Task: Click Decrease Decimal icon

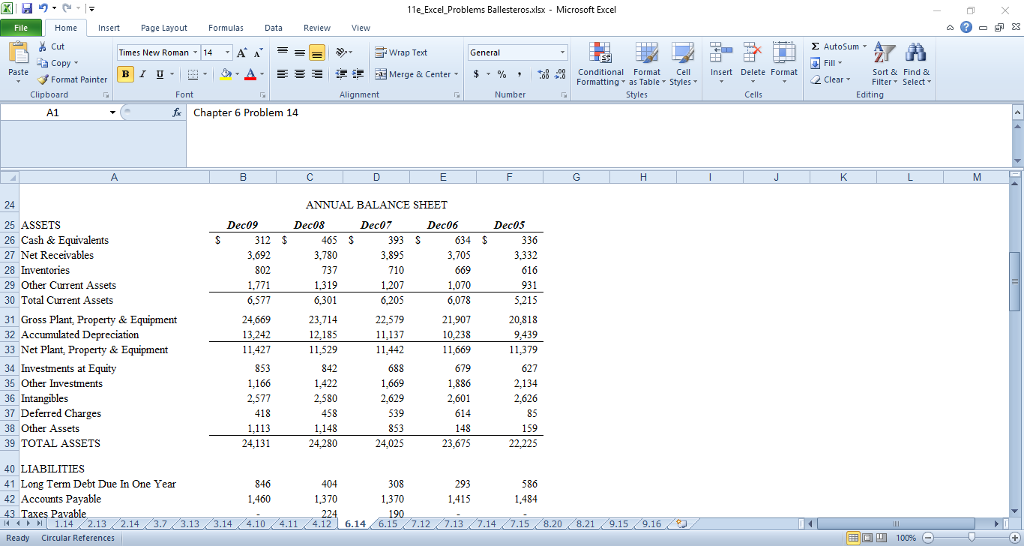Action: click(560, 74)
